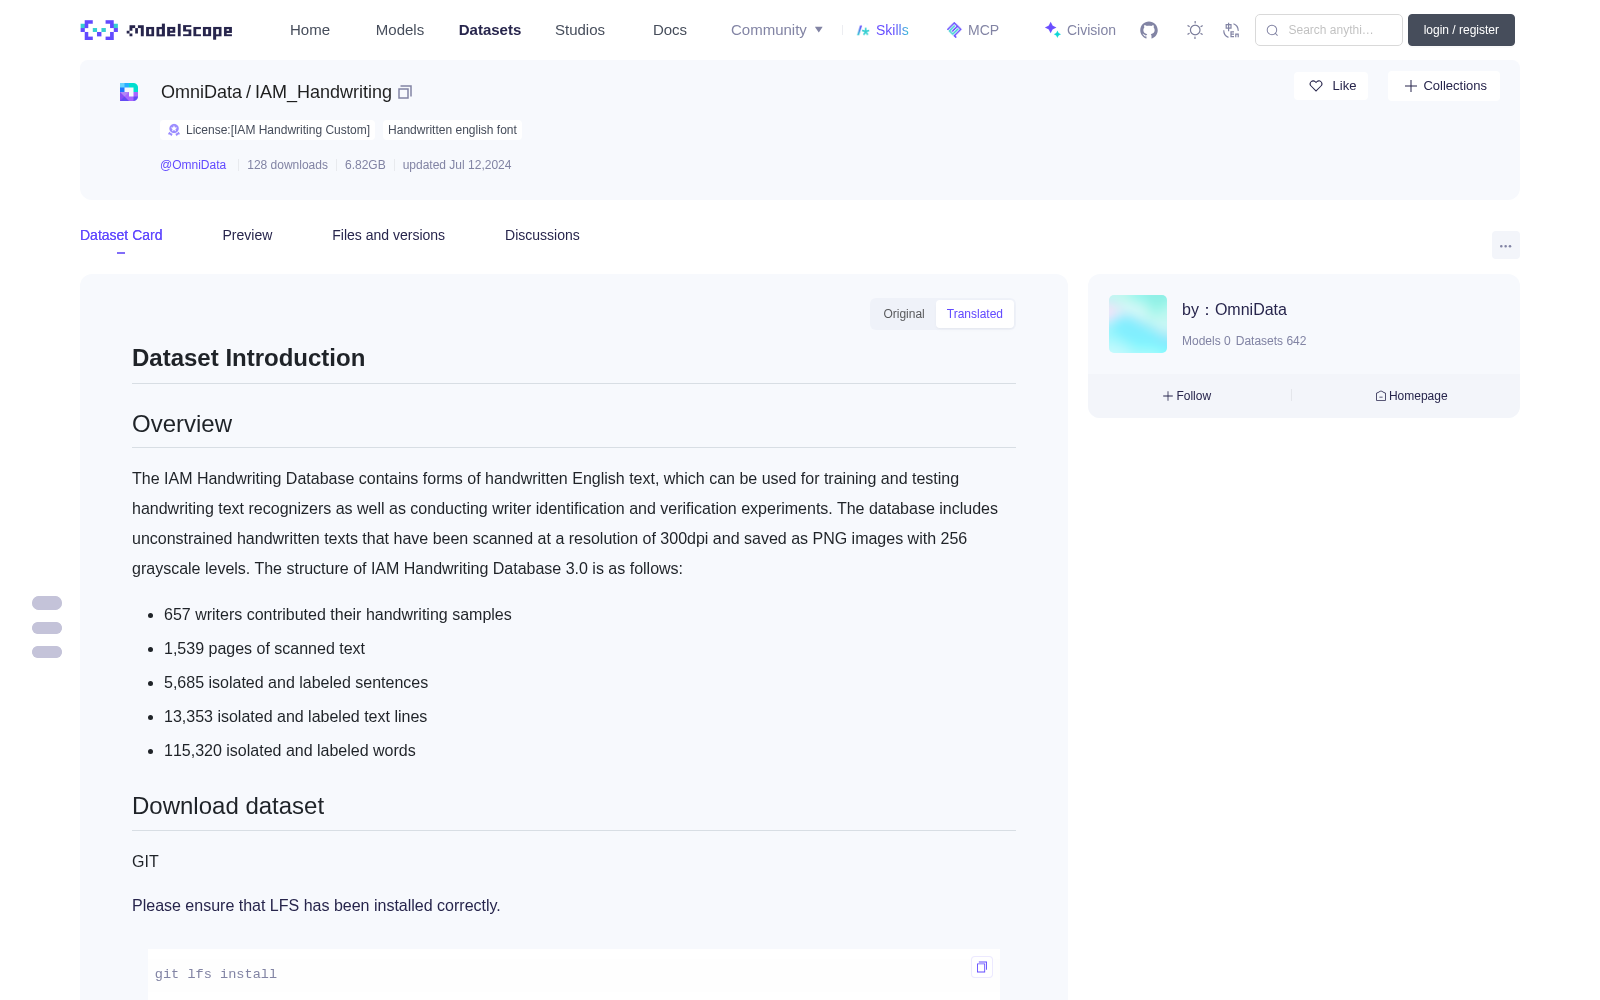The height and width of the screenshot is (1000, 1600).
Task: Copy dataset name IAM_Handwriting icon
Action: click(405, 92)
